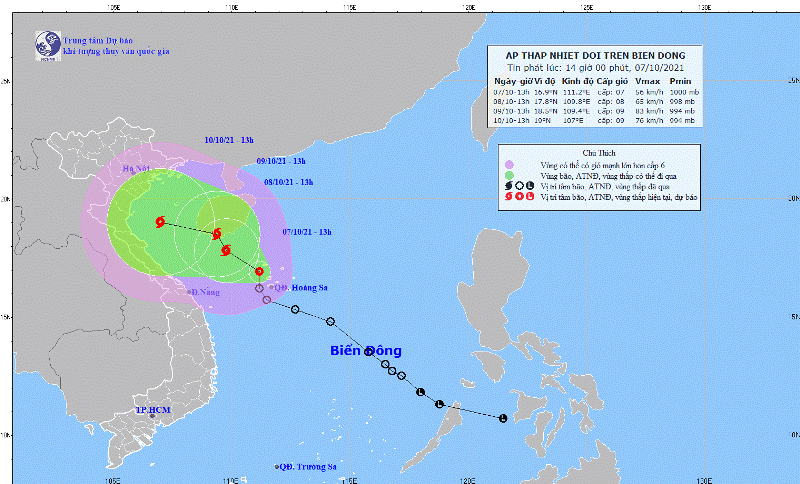The height and width of the screenshot is (484, 800).
Task: Click the easternmost black L low-pressure marker
Action: click(x=503, y=418)
